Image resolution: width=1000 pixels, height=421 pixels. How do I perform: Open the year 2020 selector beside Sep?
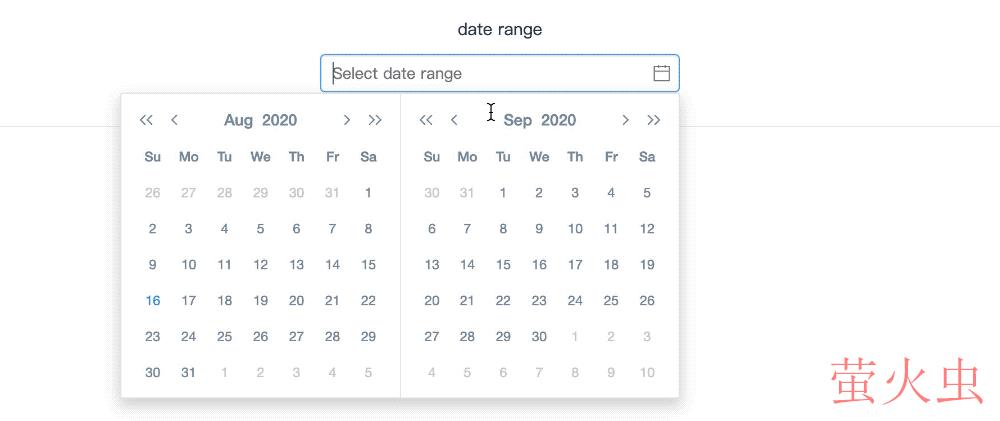559,120
